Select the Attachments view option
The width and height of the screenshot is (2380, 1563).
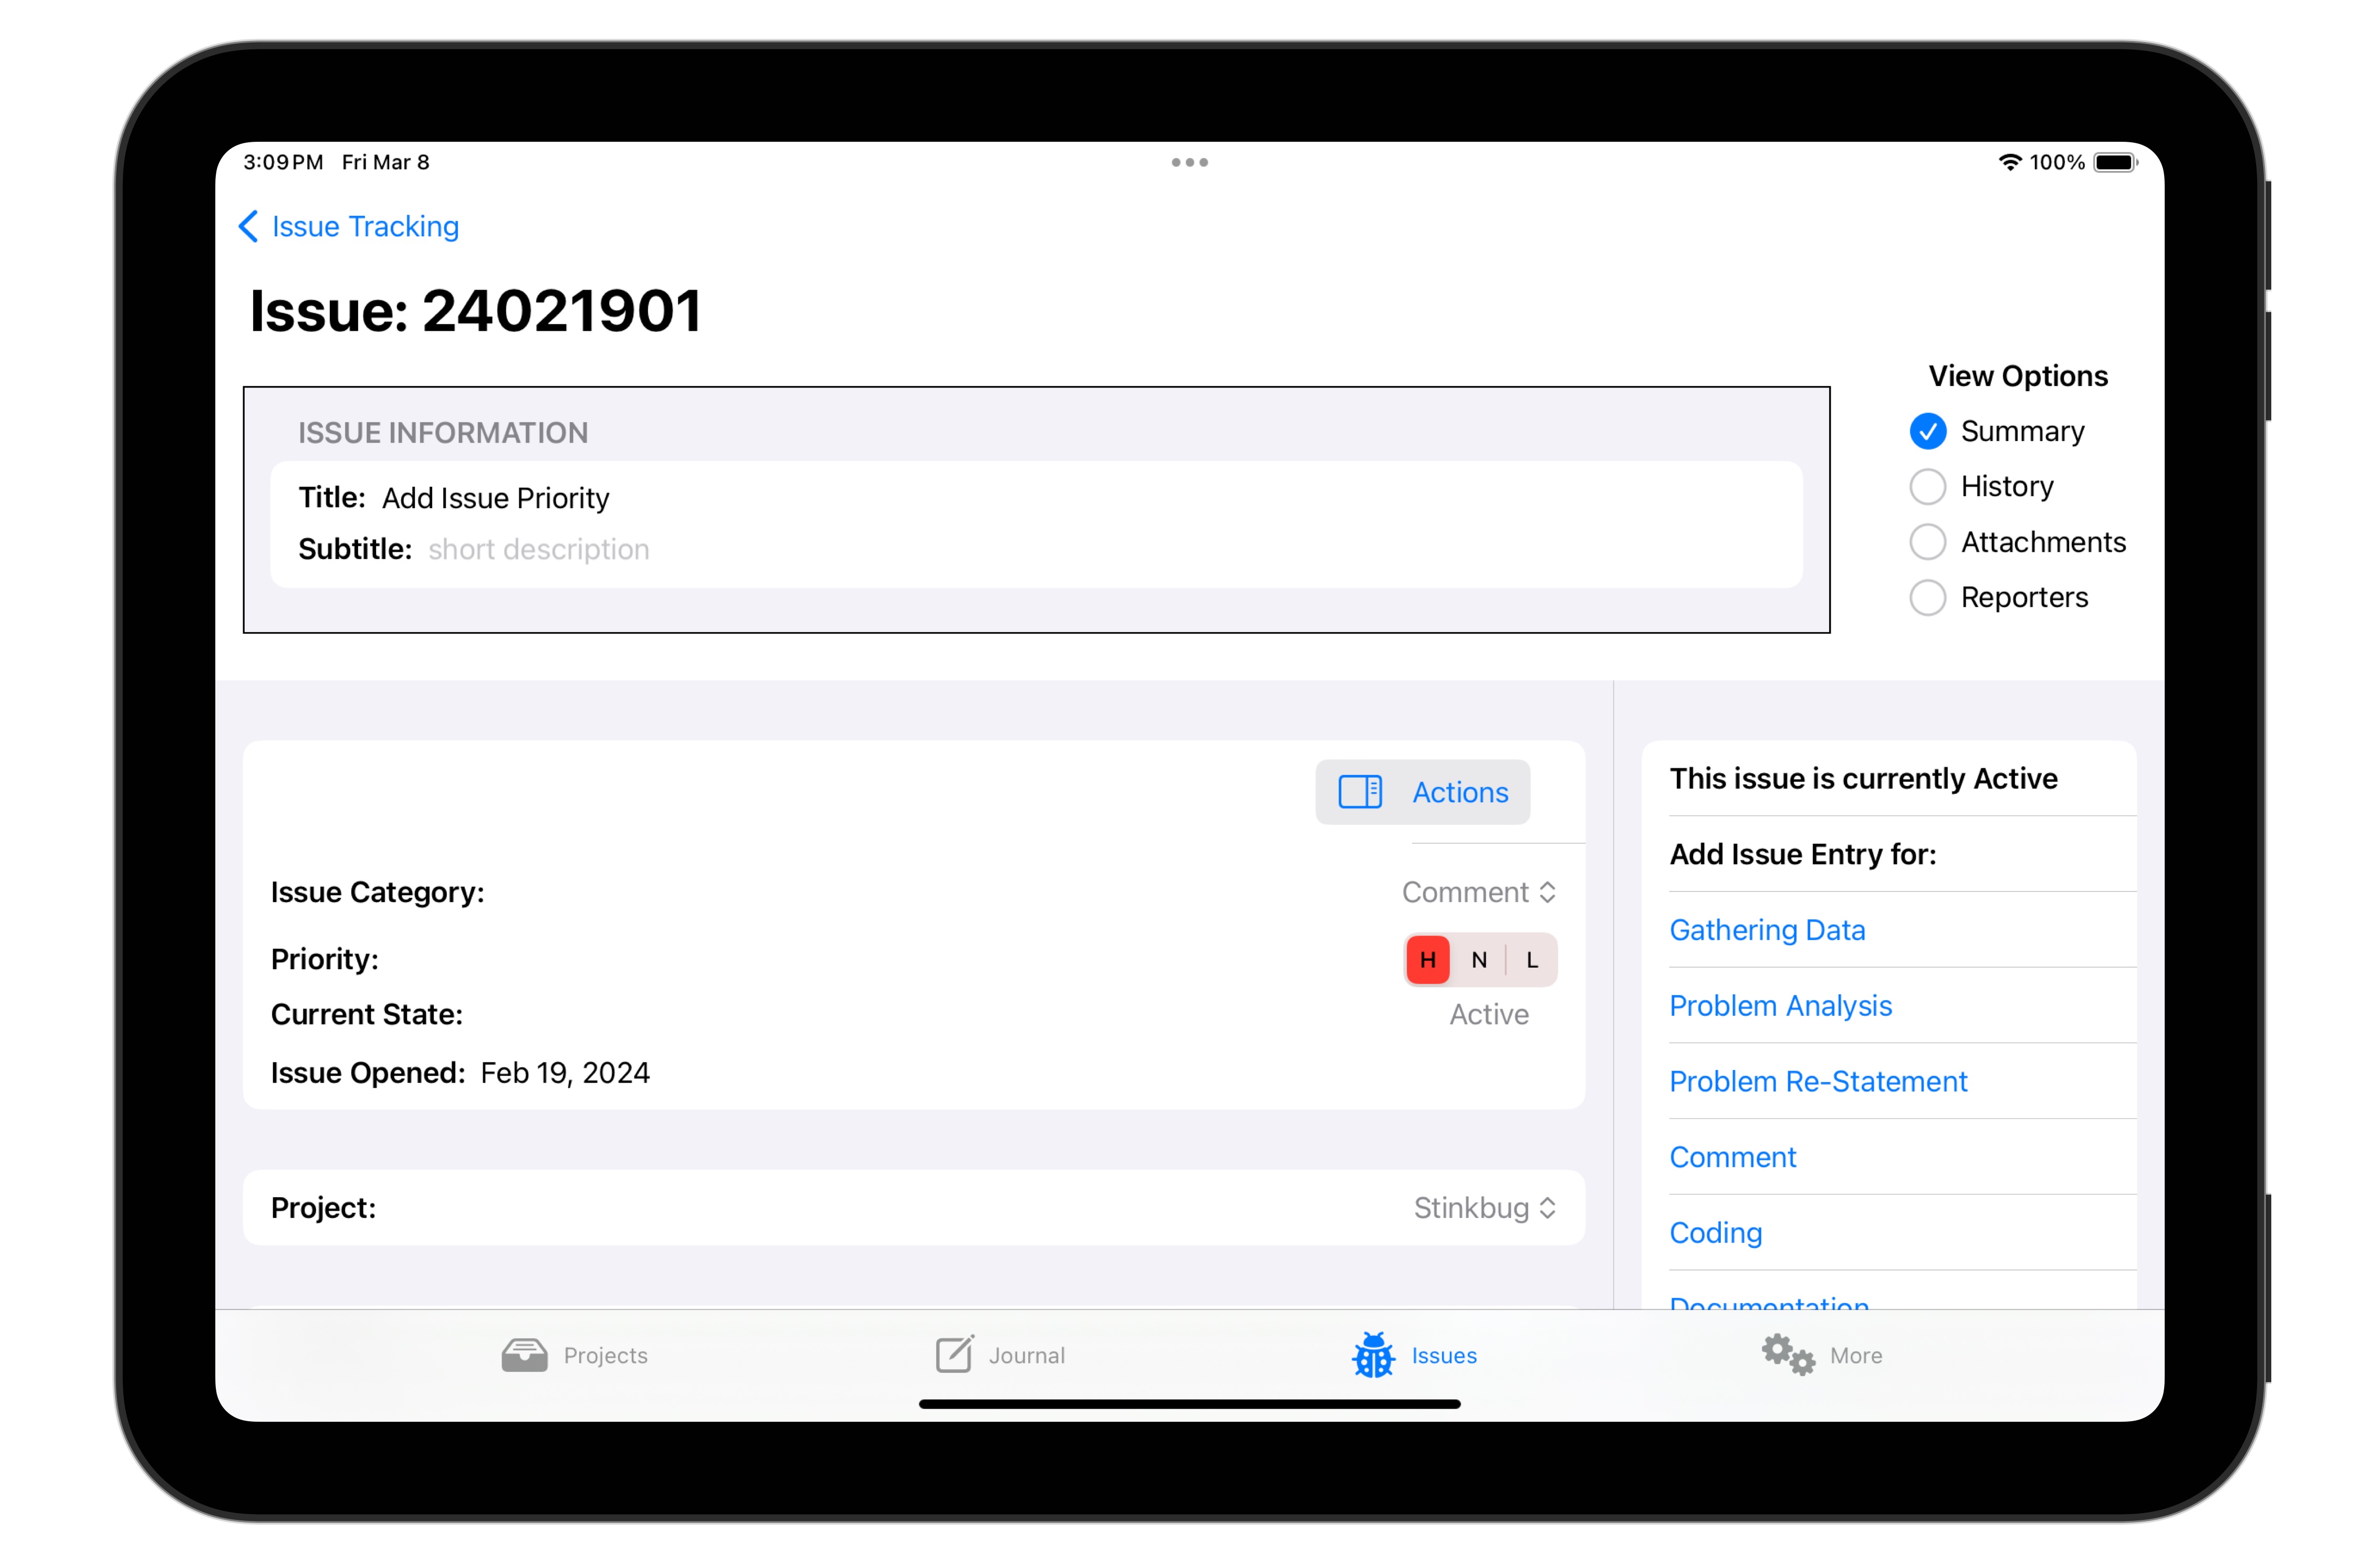[x=1927, y=542]
